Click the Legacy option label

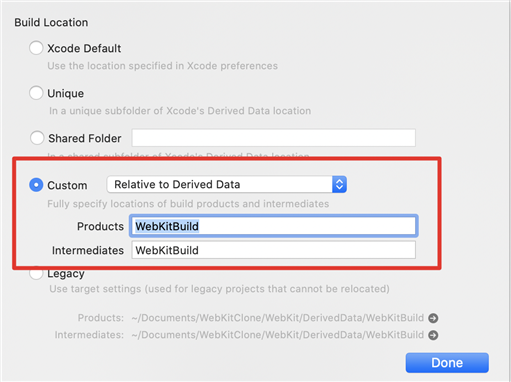(66, 274)
